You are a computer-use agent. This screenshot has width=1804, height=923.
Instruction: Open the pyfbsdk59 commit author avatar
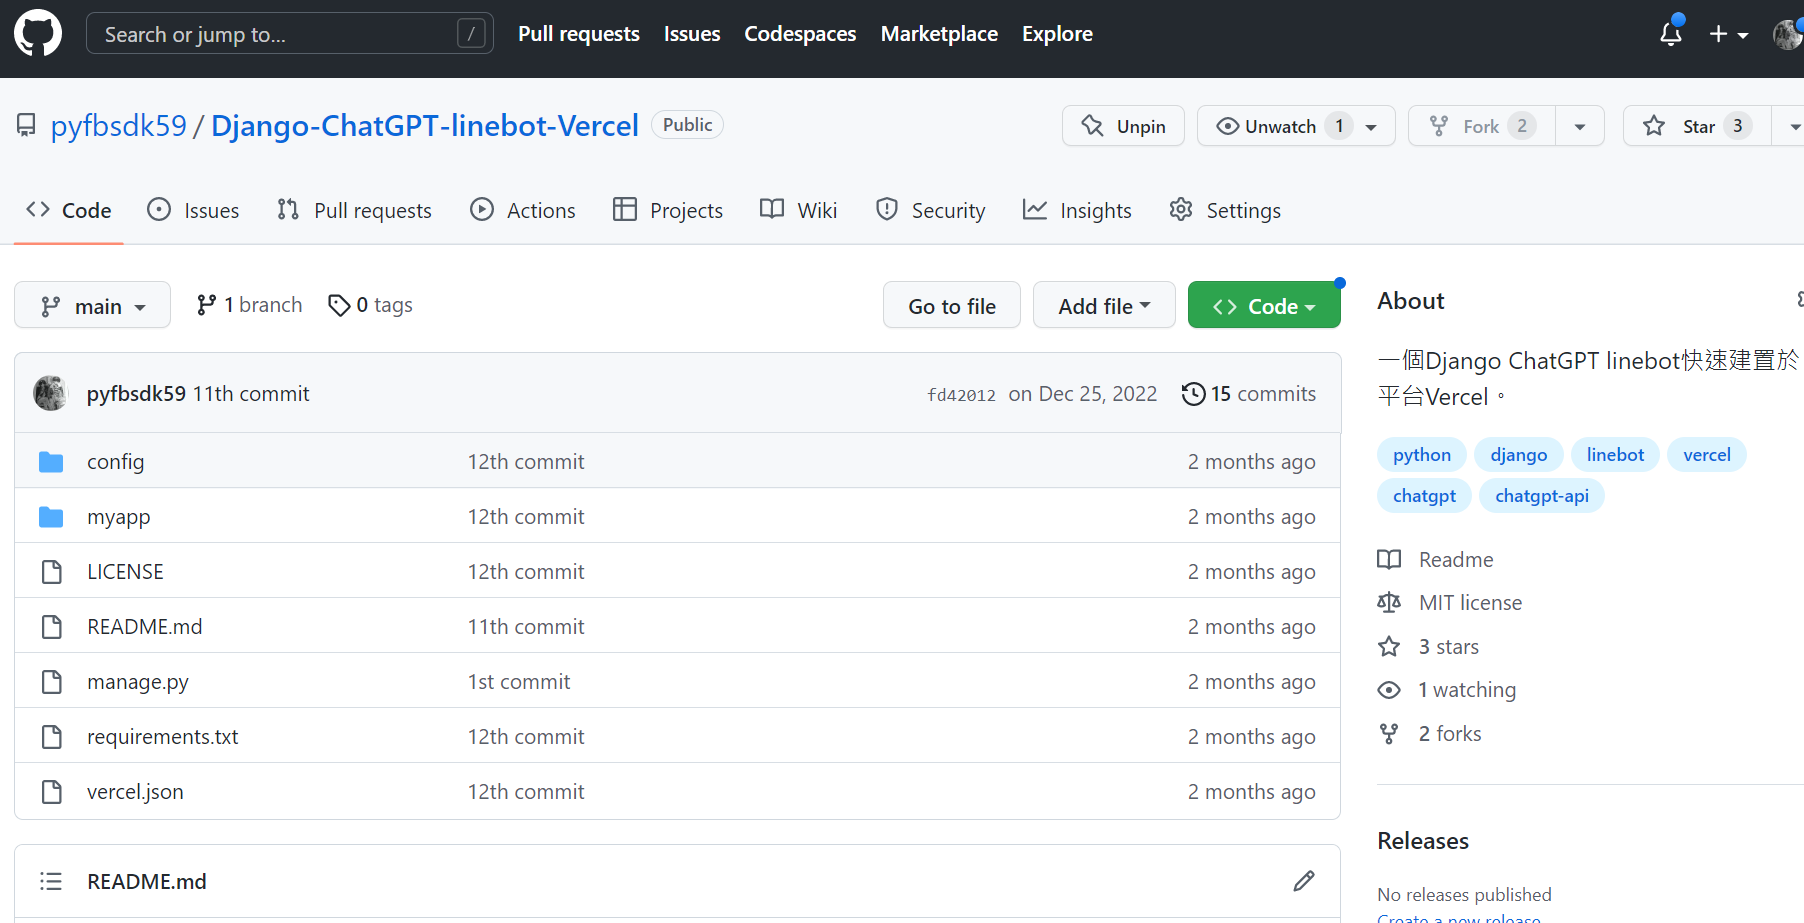51,393
